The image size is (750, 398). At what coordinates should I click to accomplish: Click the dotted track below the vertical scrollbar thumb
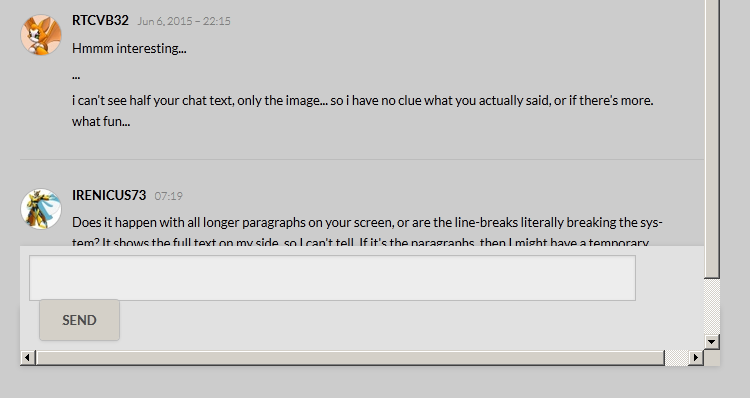pyautogui.click(x=712, y=307)
